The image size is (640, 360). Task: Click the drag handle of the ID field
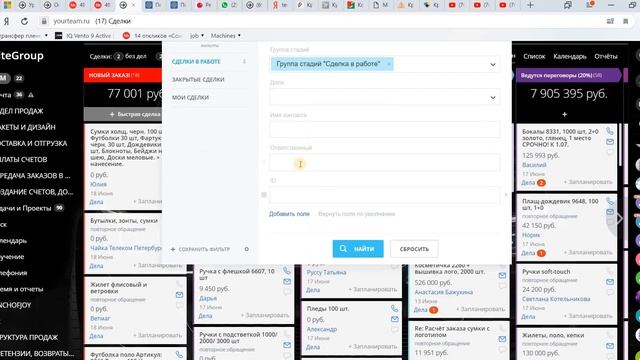pyautogui.click(x=264, y=195)
